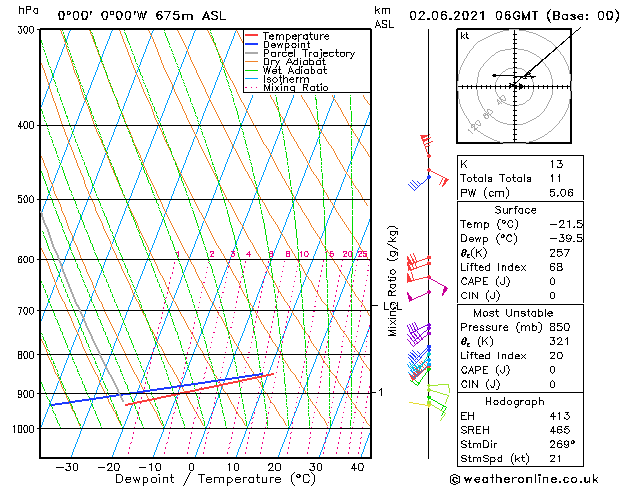Click the 'Surface' section header

(515, 210)
